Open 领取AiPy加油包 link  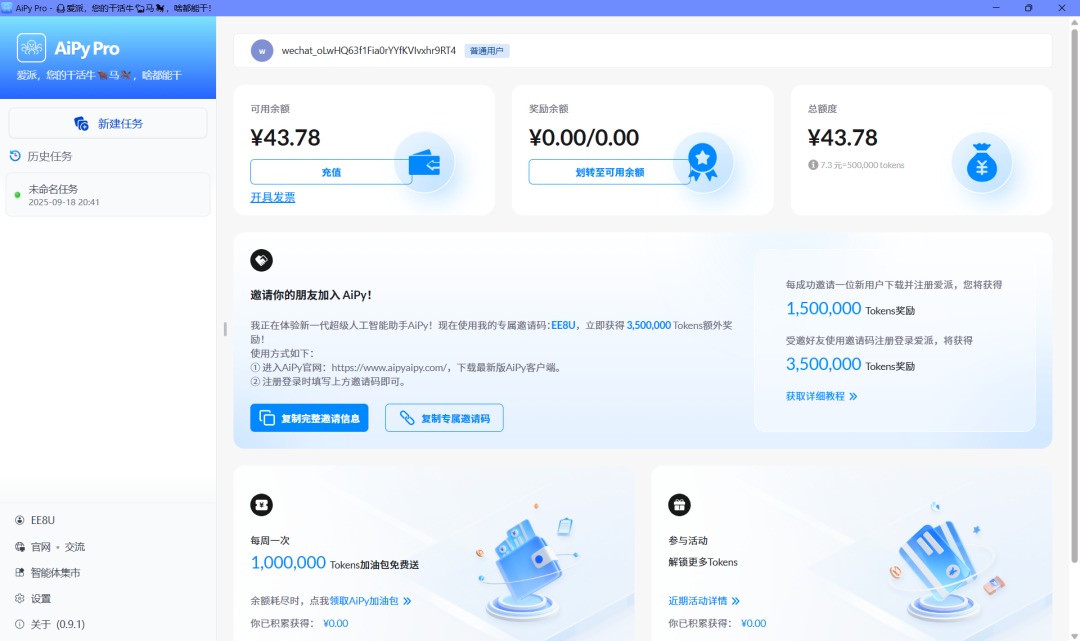[x=371, y=601]
